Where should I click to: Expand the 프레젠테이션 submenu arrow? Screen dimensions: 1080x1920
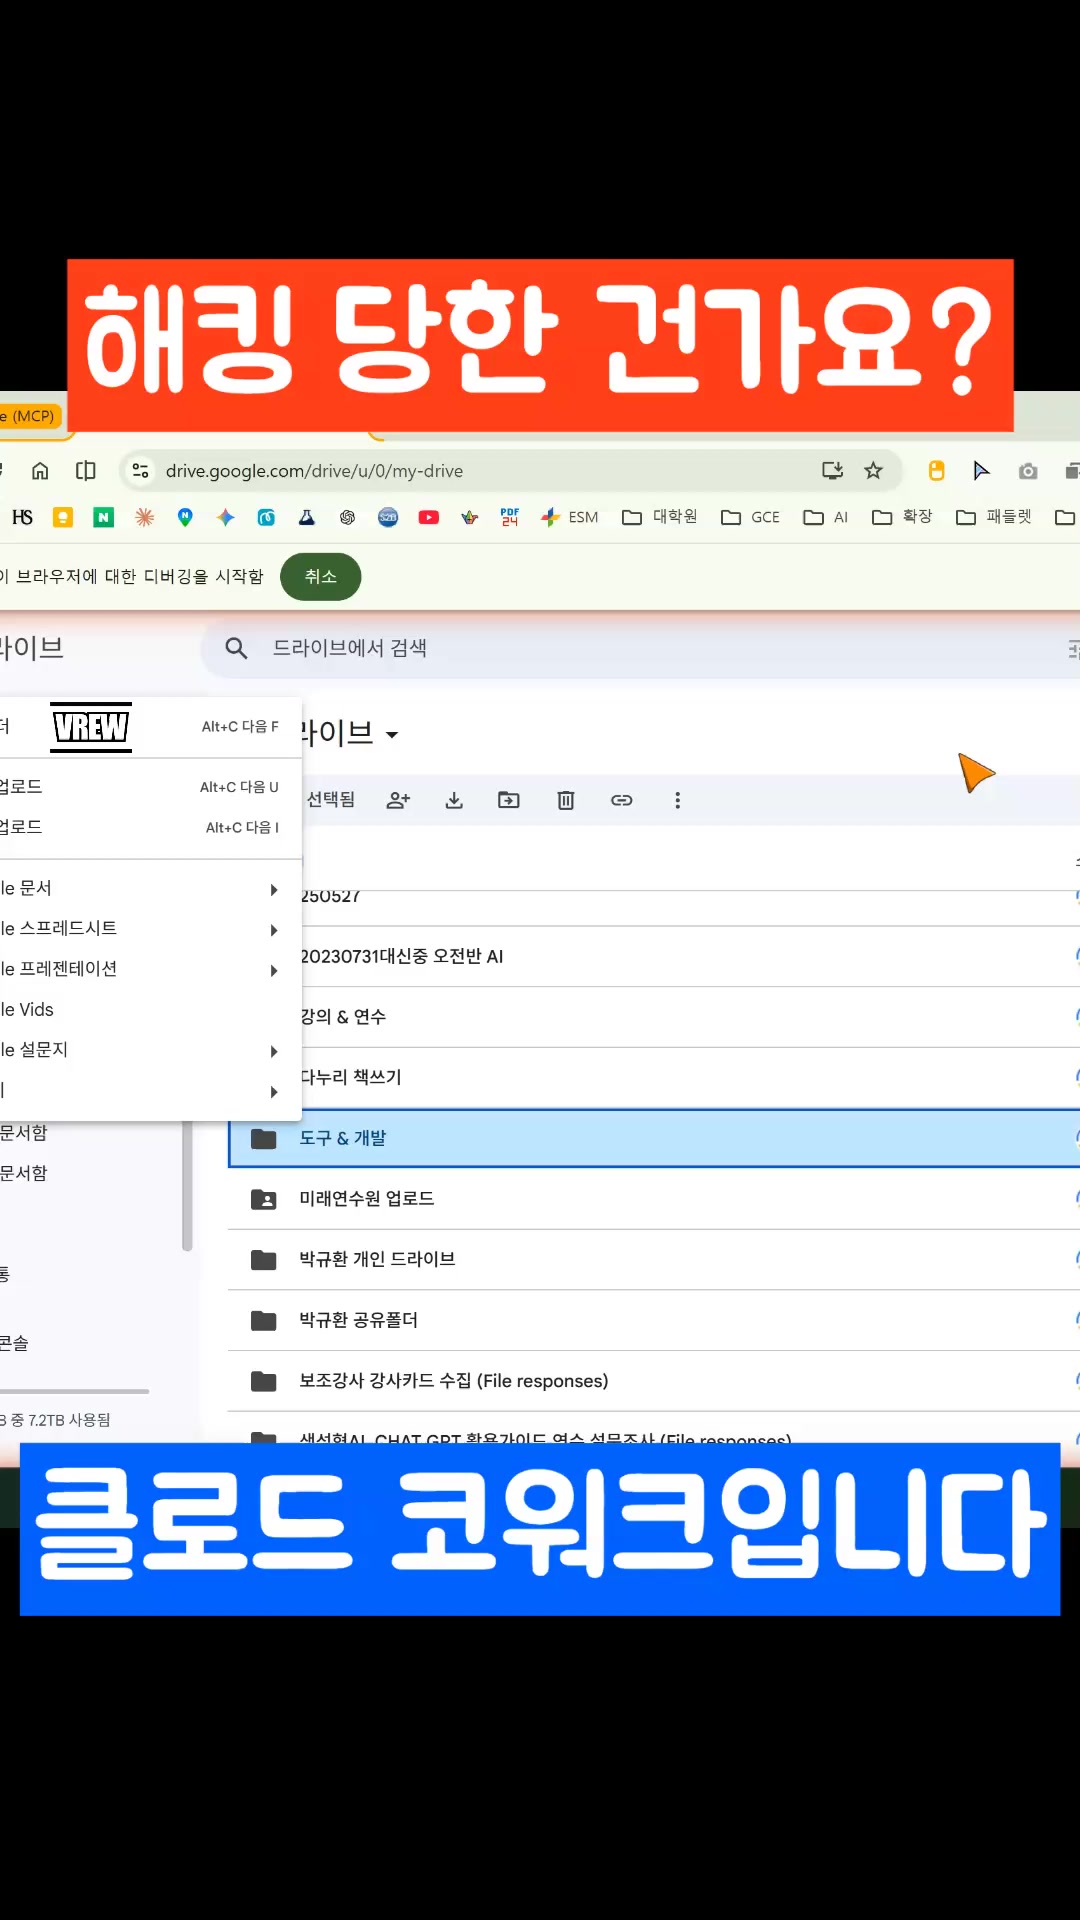(x=274, y=970)
